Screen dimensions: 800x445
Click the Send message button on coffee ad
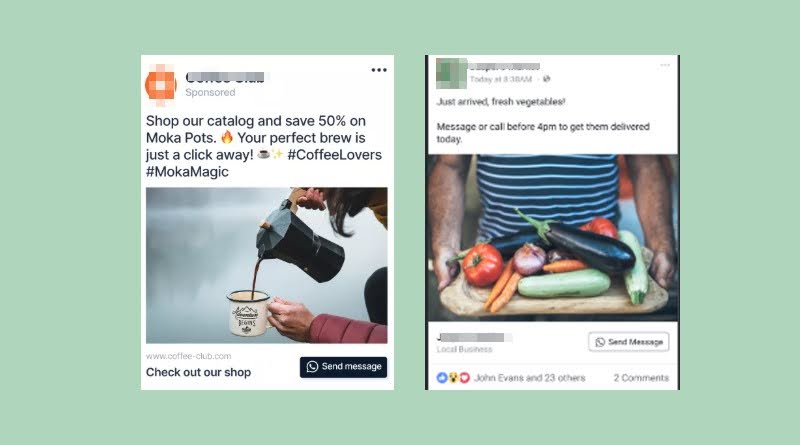(x=343, y=367)
